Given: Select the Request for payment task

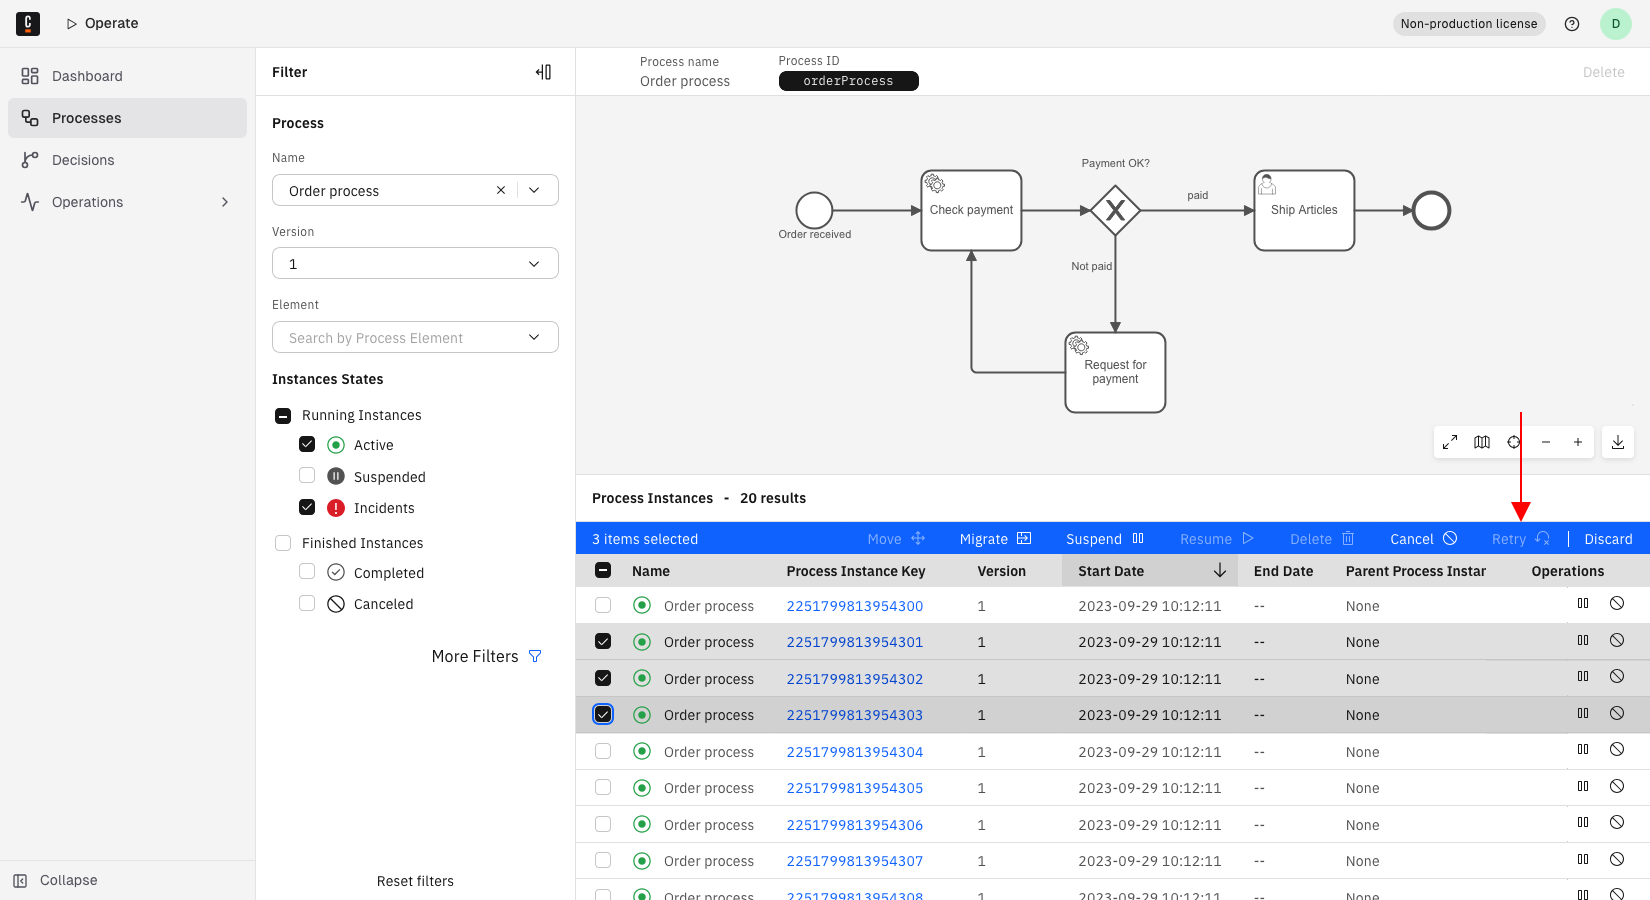Looking at the screenshot, I should (x=1115, y=372).
